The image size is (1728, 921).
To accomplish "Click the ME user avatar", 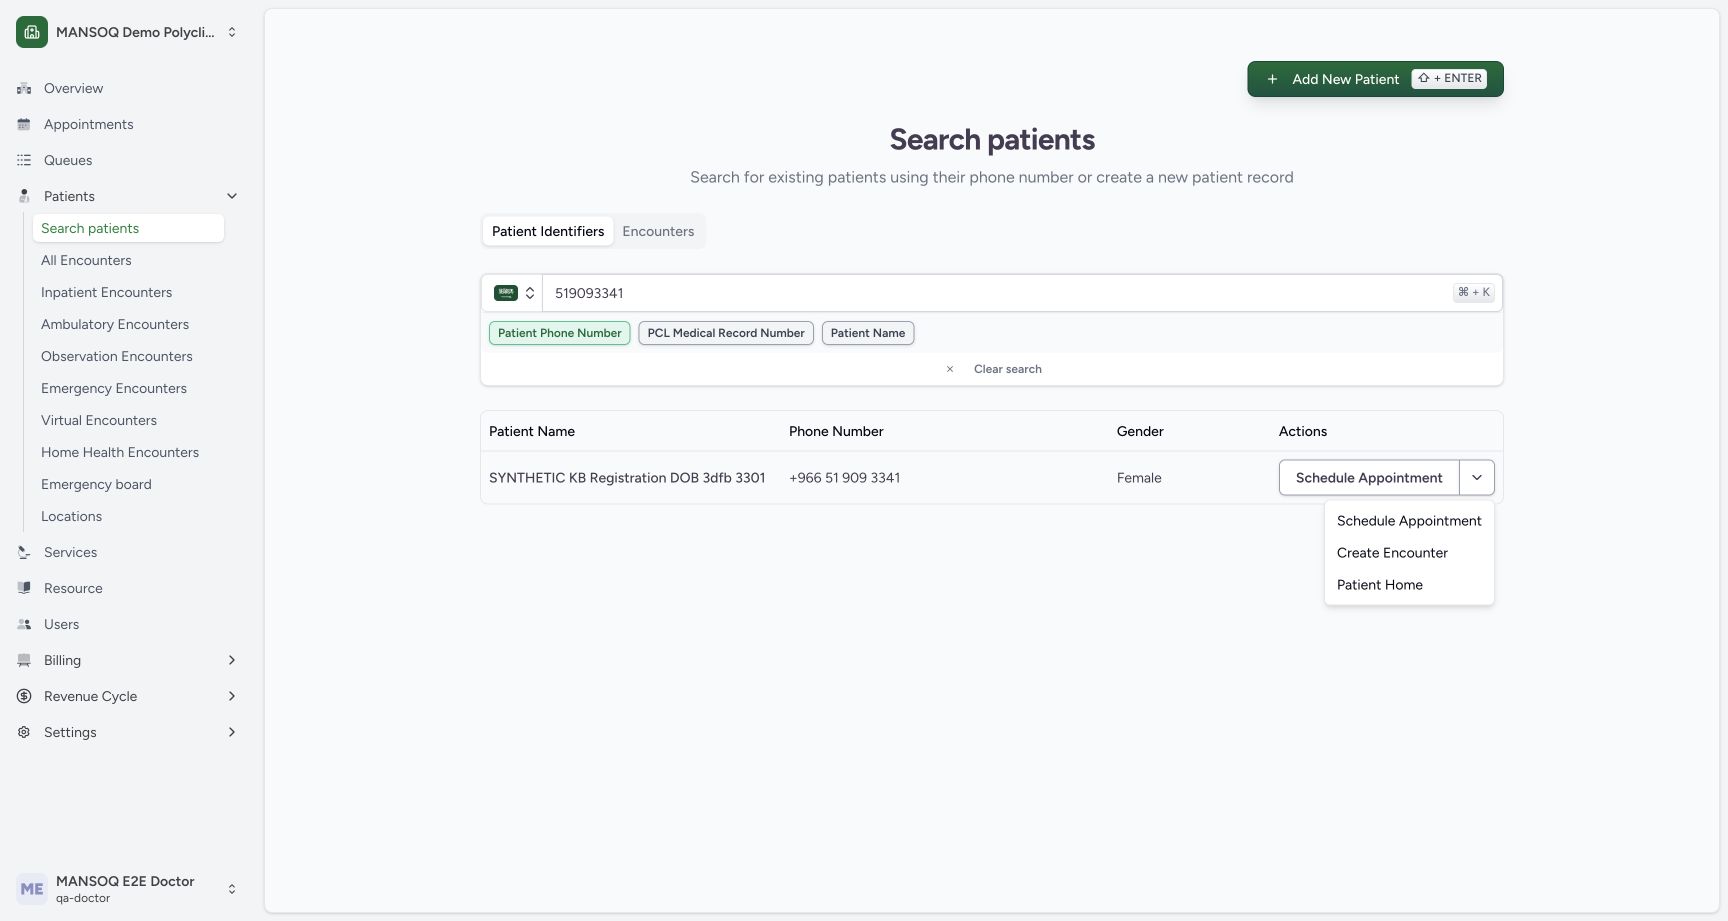I will coord(32,888).
